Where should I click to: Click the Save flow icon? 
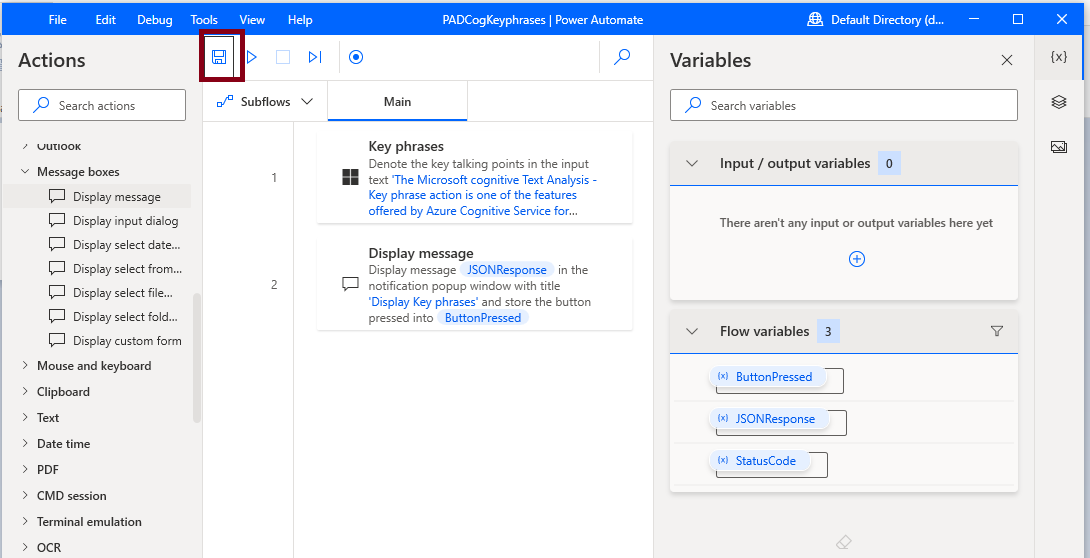click(218, 57)
